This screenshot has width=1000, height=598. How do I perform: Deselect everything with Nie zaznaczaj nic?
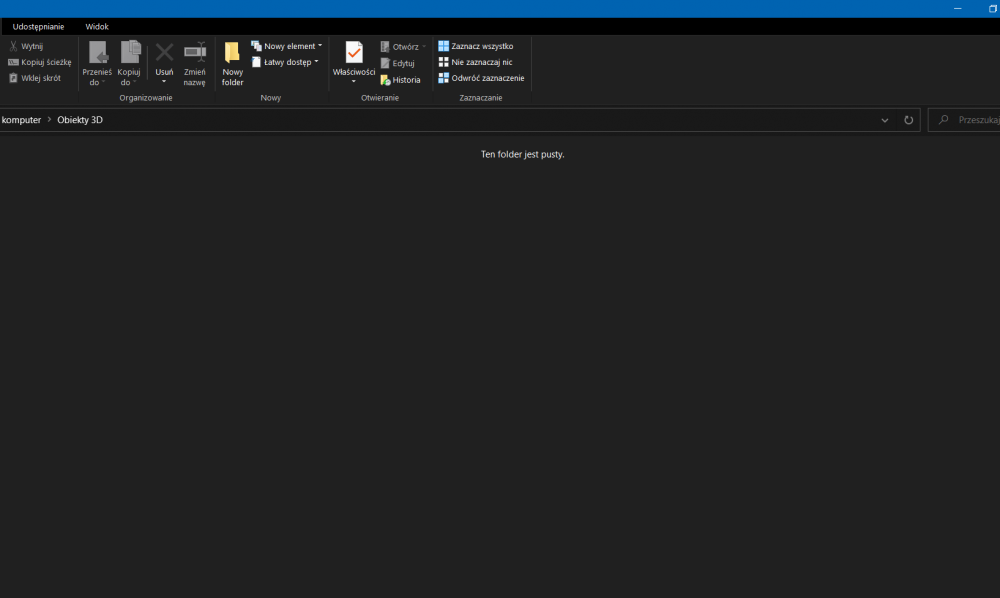[x=443, y=62]
